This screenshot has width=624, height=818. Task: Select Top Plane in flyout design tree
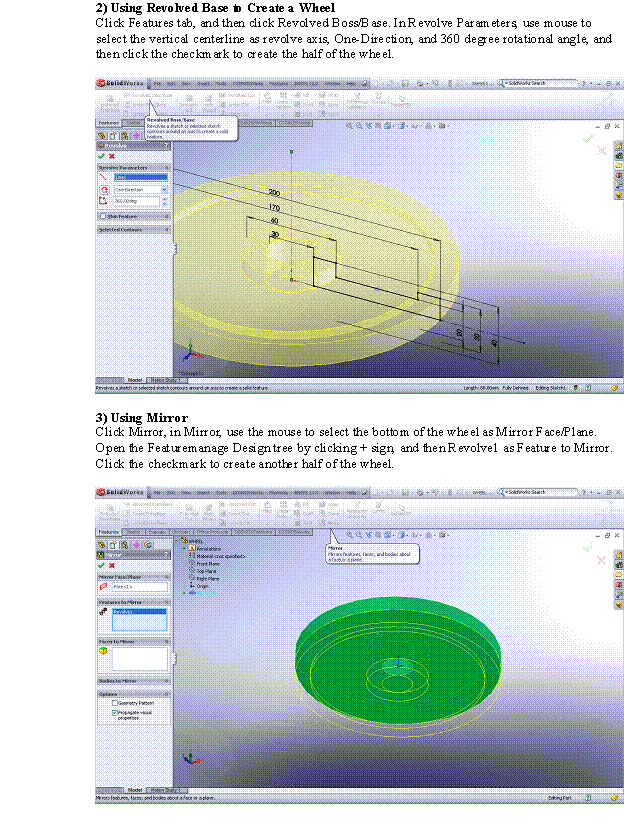[207, 571]
